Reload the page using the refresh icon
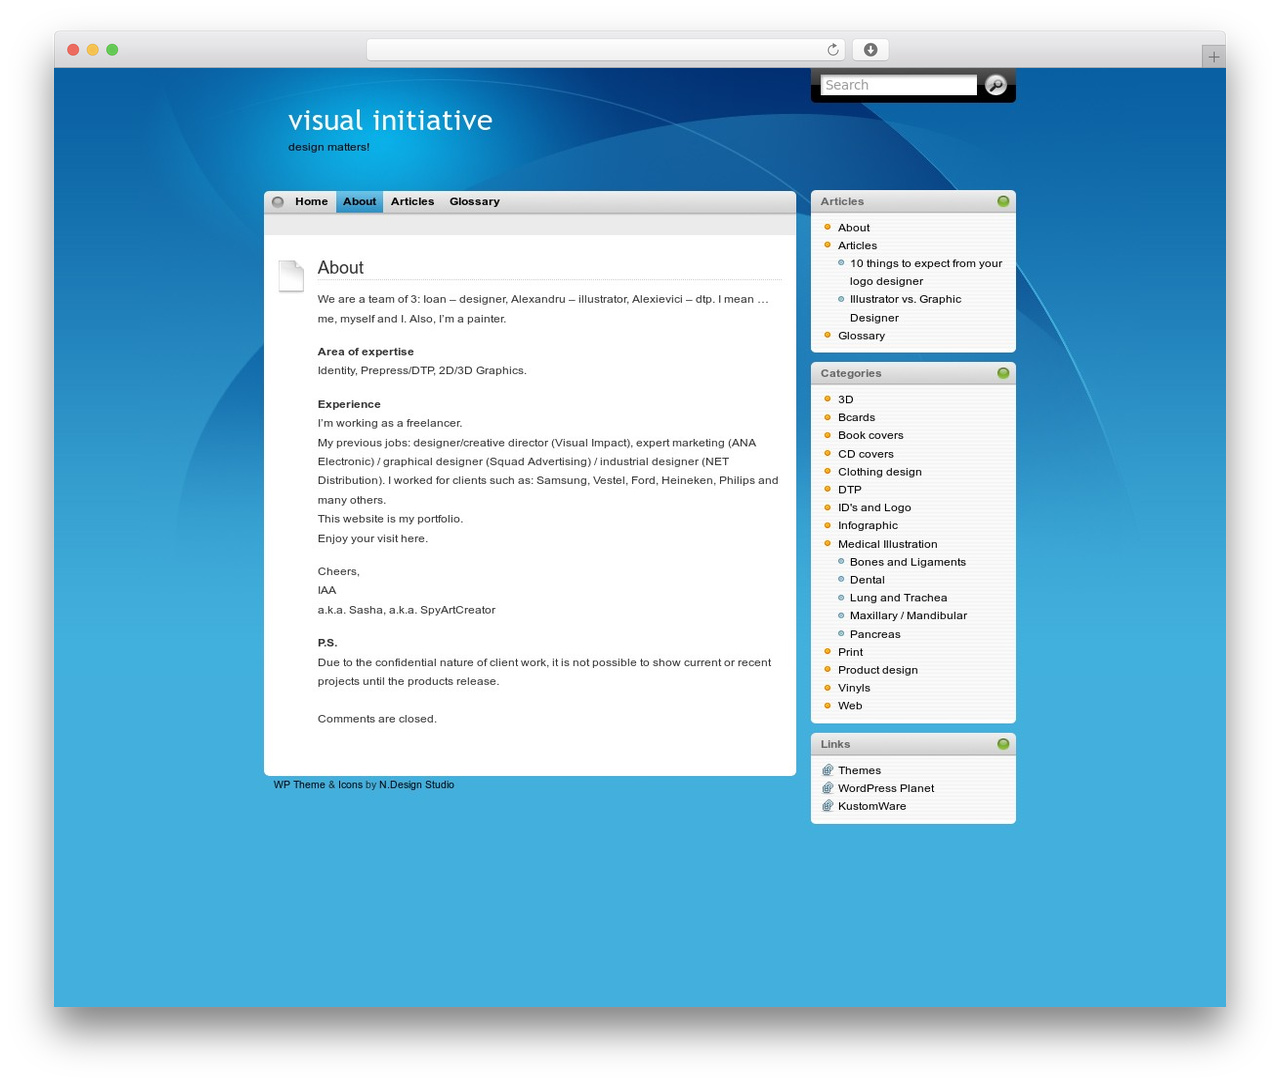The width and height of the screenshot is (1280, 1084). (x=833, y=50)
